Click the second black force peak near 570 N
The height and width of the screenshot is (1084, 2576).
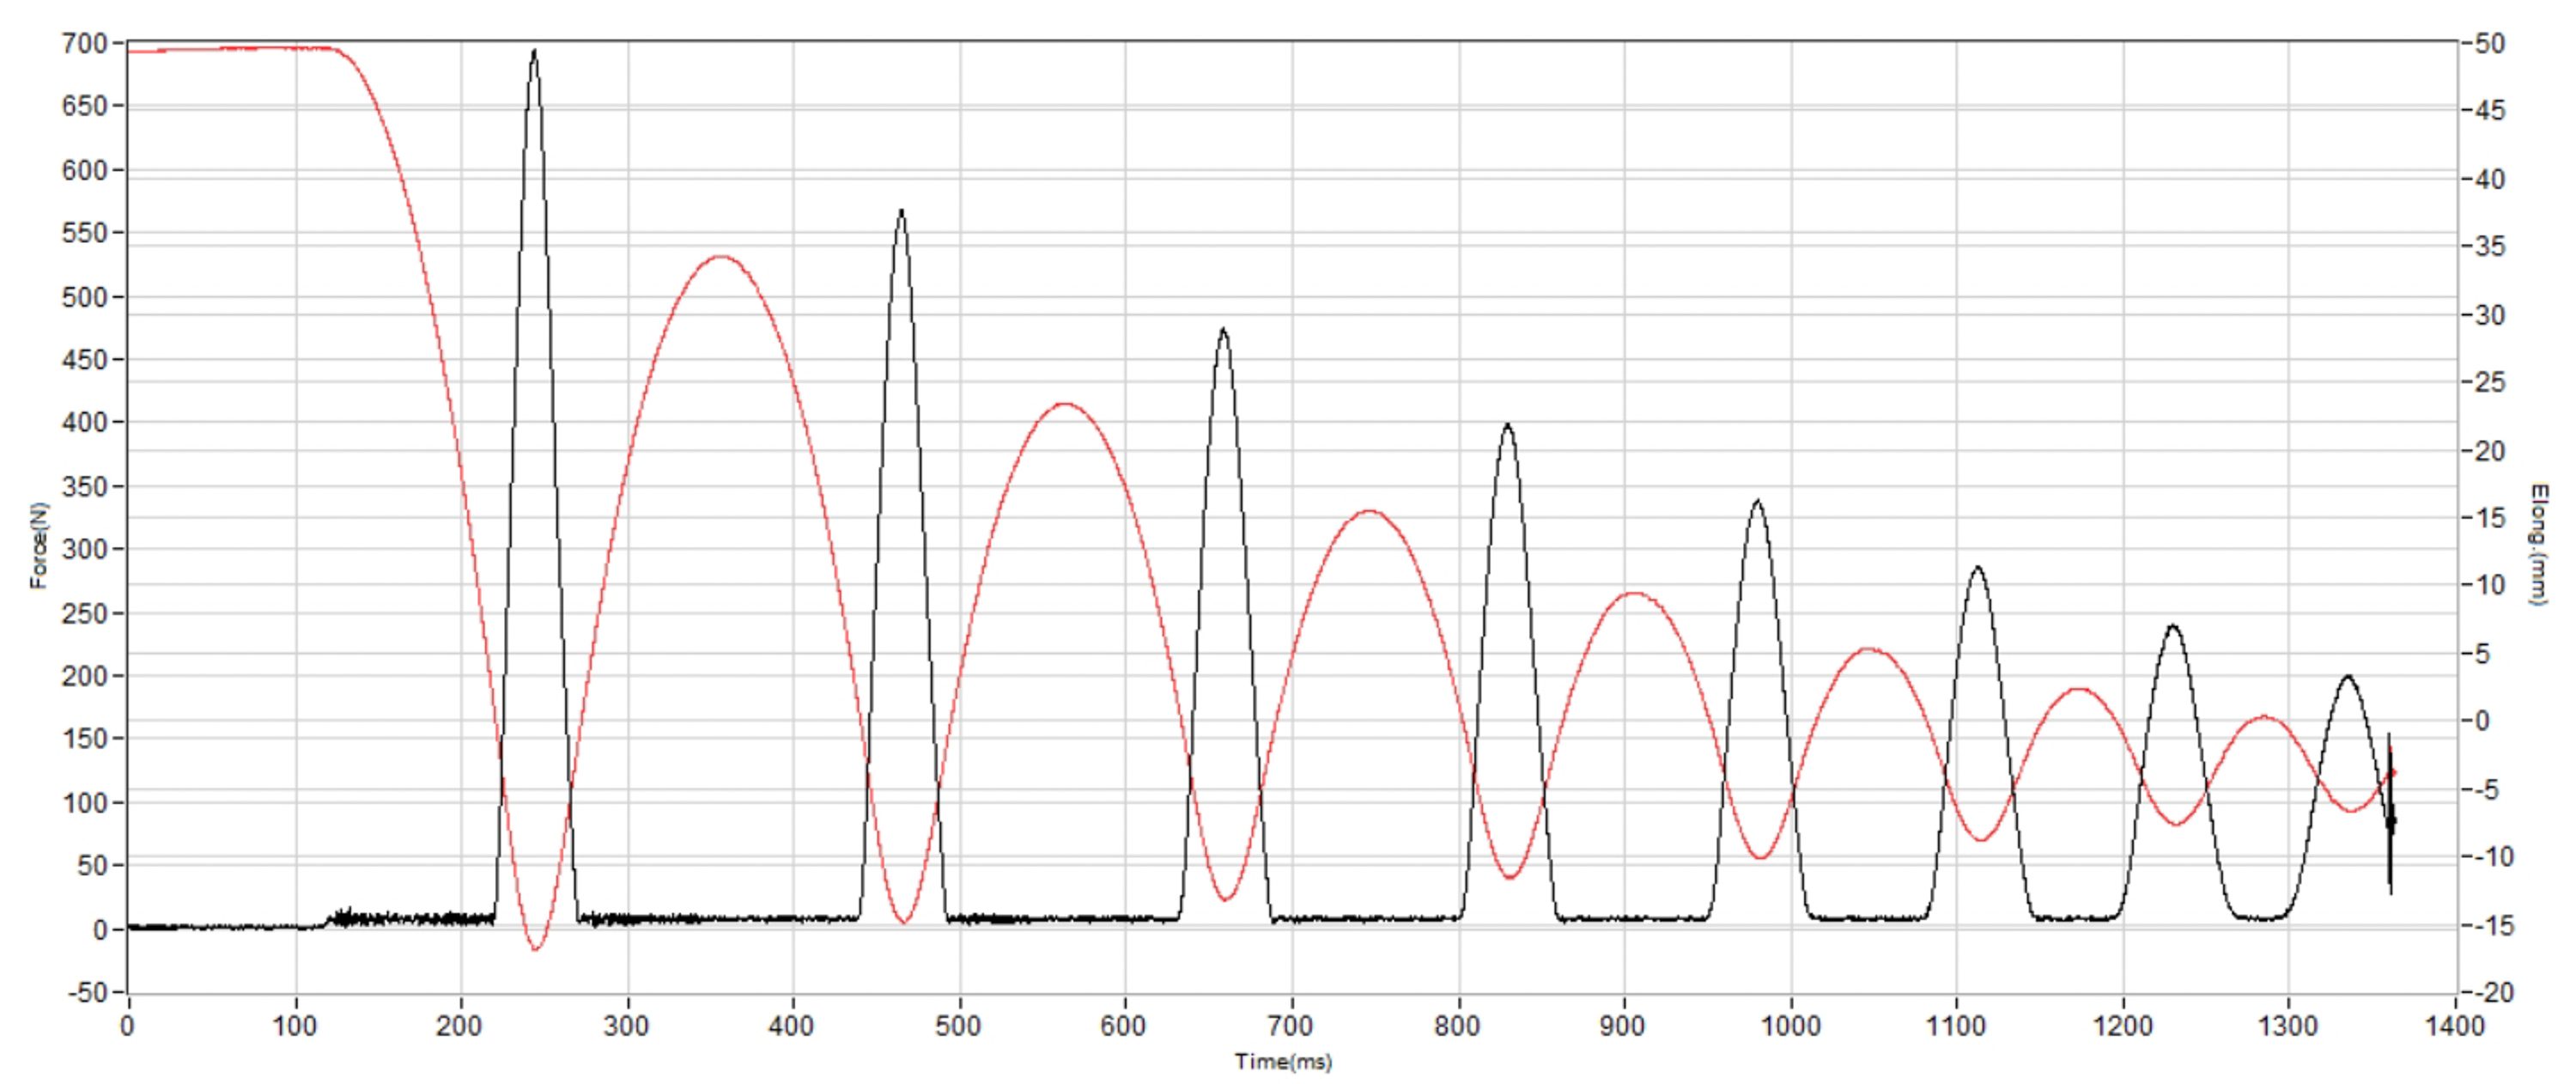pos(901,213)
